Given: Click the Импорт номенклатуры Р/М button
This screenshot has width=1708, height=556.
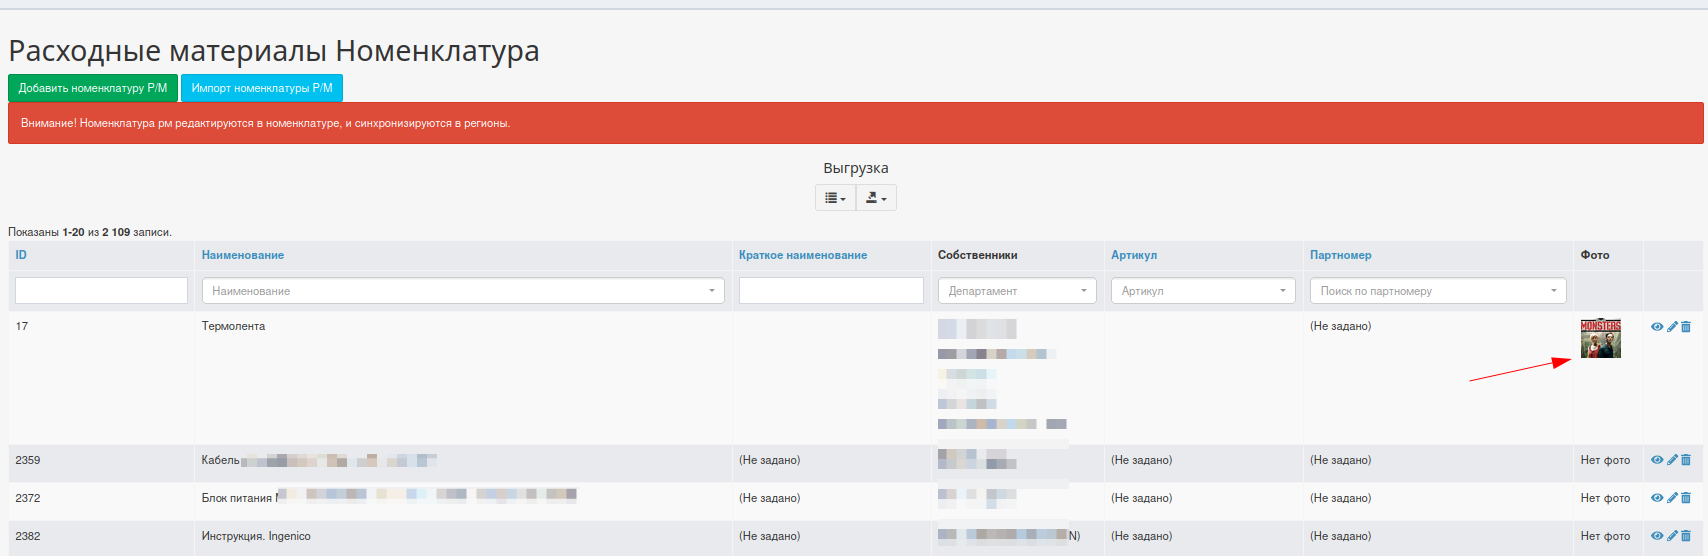Looking at the screenshot, I should click(262, 88).
